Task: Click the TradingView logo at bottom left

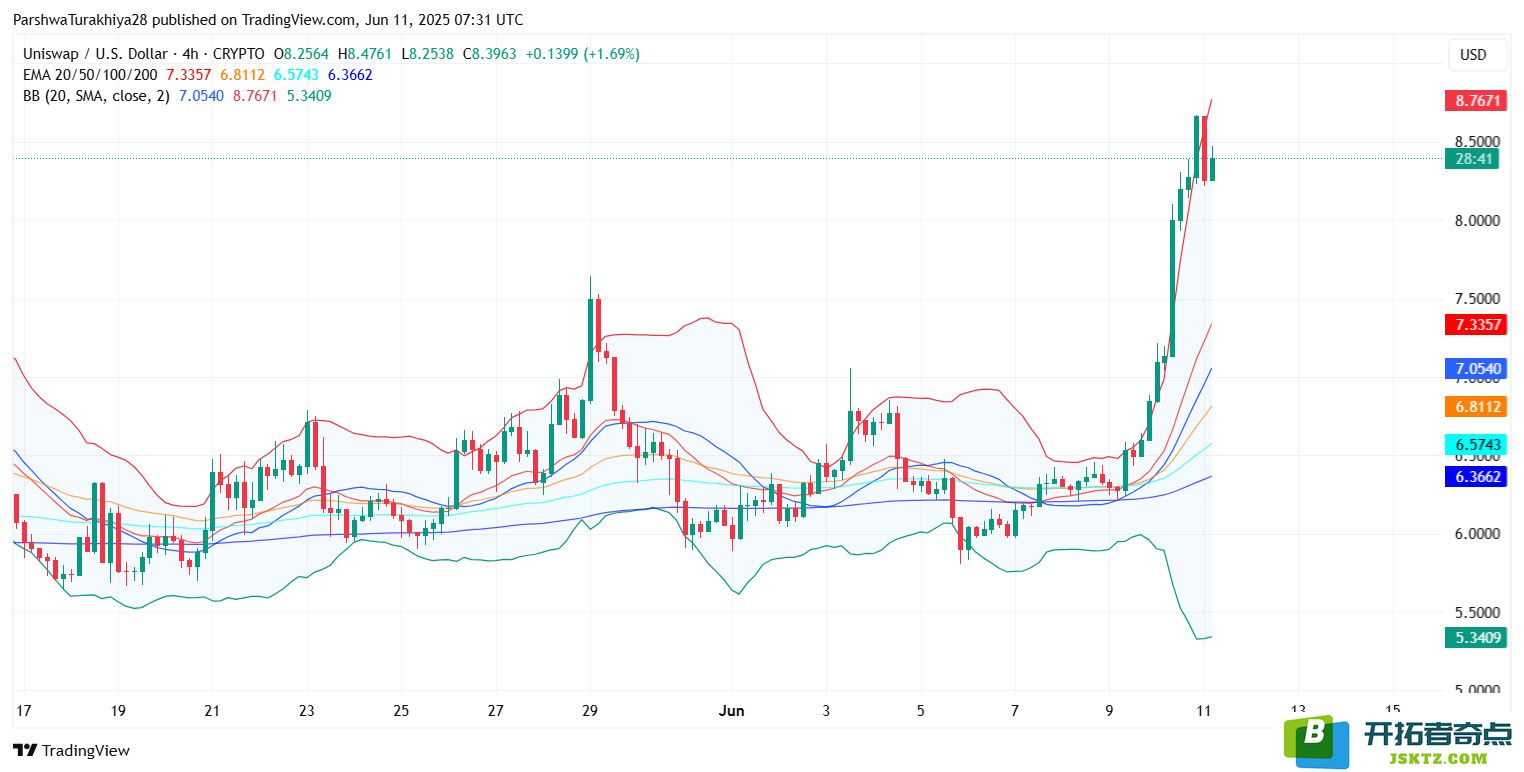Action: (x=72, y=750)
